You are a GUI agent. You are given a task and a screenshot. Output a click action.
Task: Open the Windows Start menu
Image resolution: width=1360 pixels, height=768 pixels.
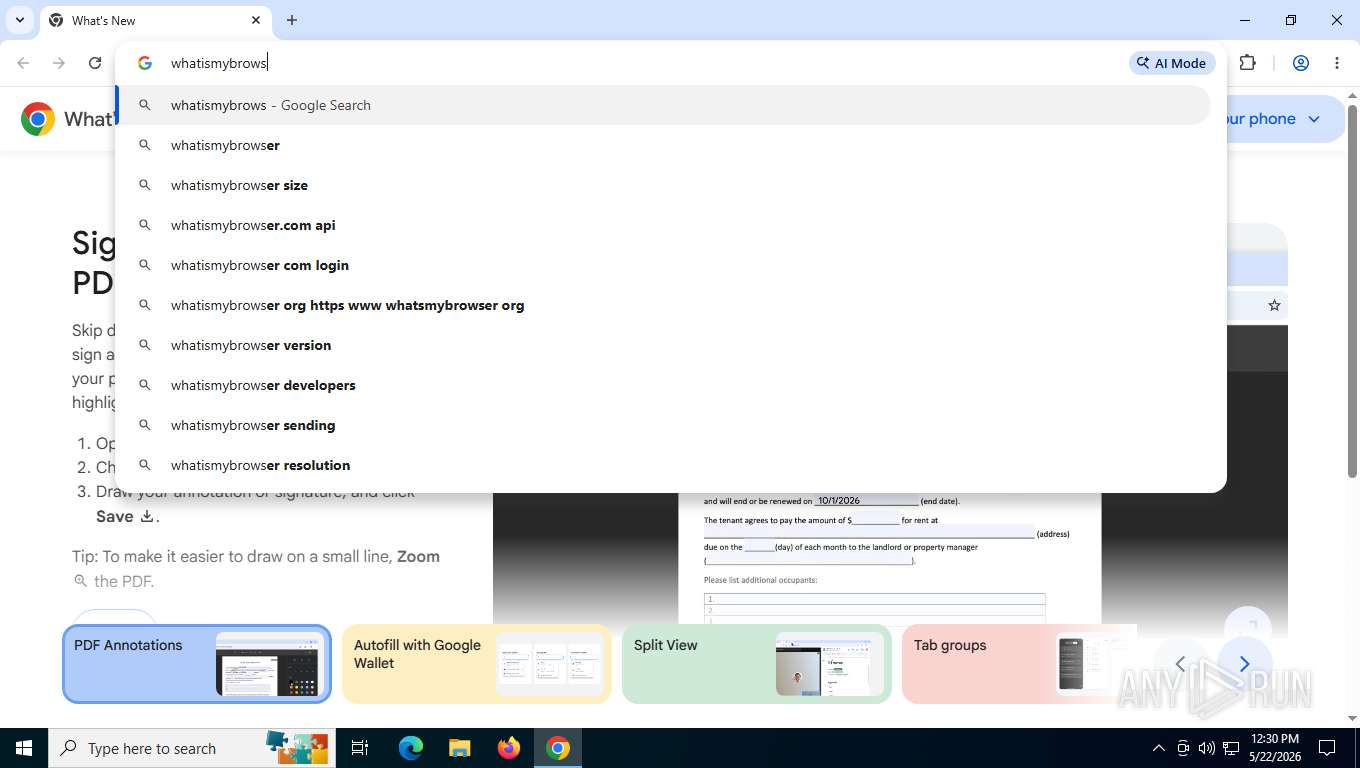pos(24,748)
